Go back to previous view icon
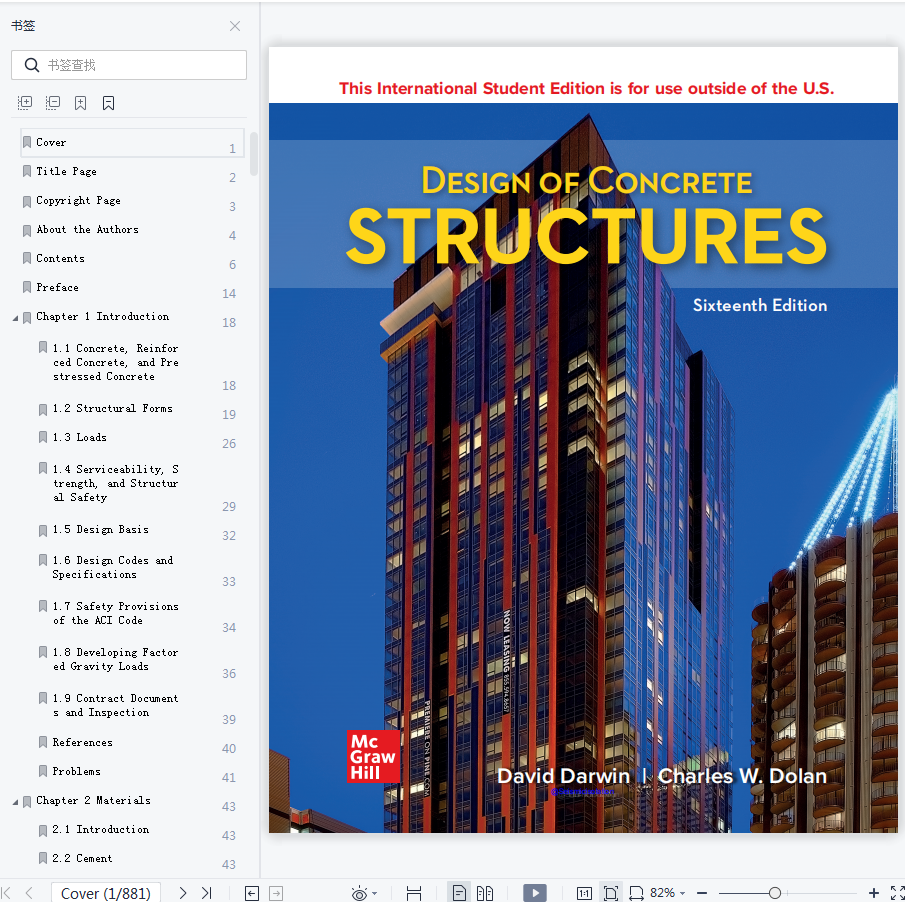This screenshot has height=902, width=905. 252,893
